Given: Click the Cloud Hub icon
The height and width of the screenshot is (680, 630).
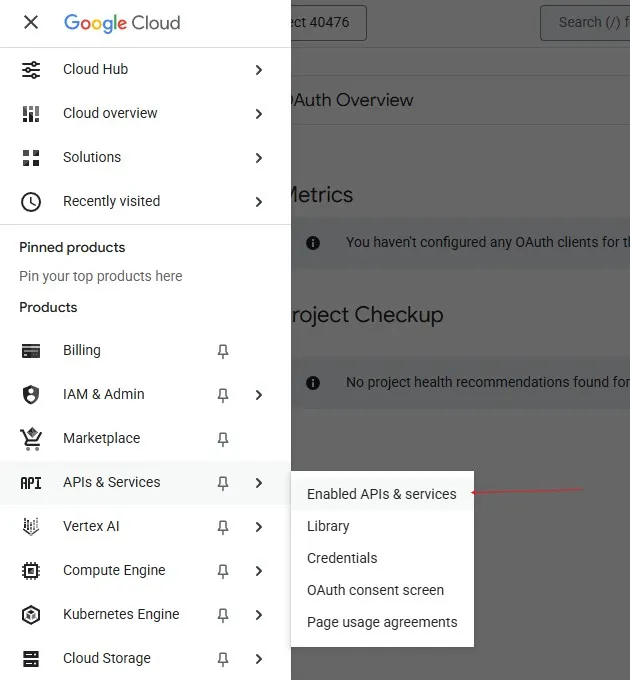Looking at the screenshot, I should point(31,70).
